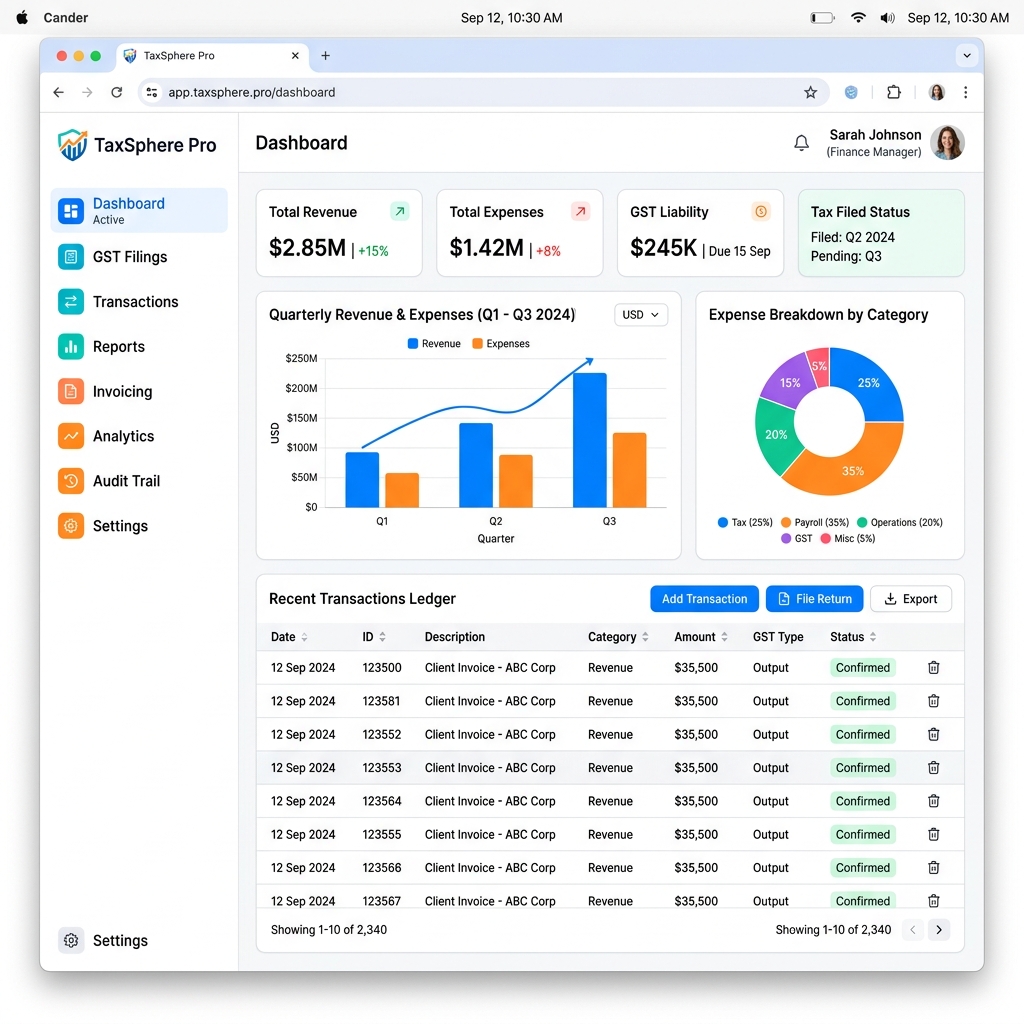Click the Total Revenue trend arrow icon
This screenshot has height=1024, width=1024.
(400, 211)
